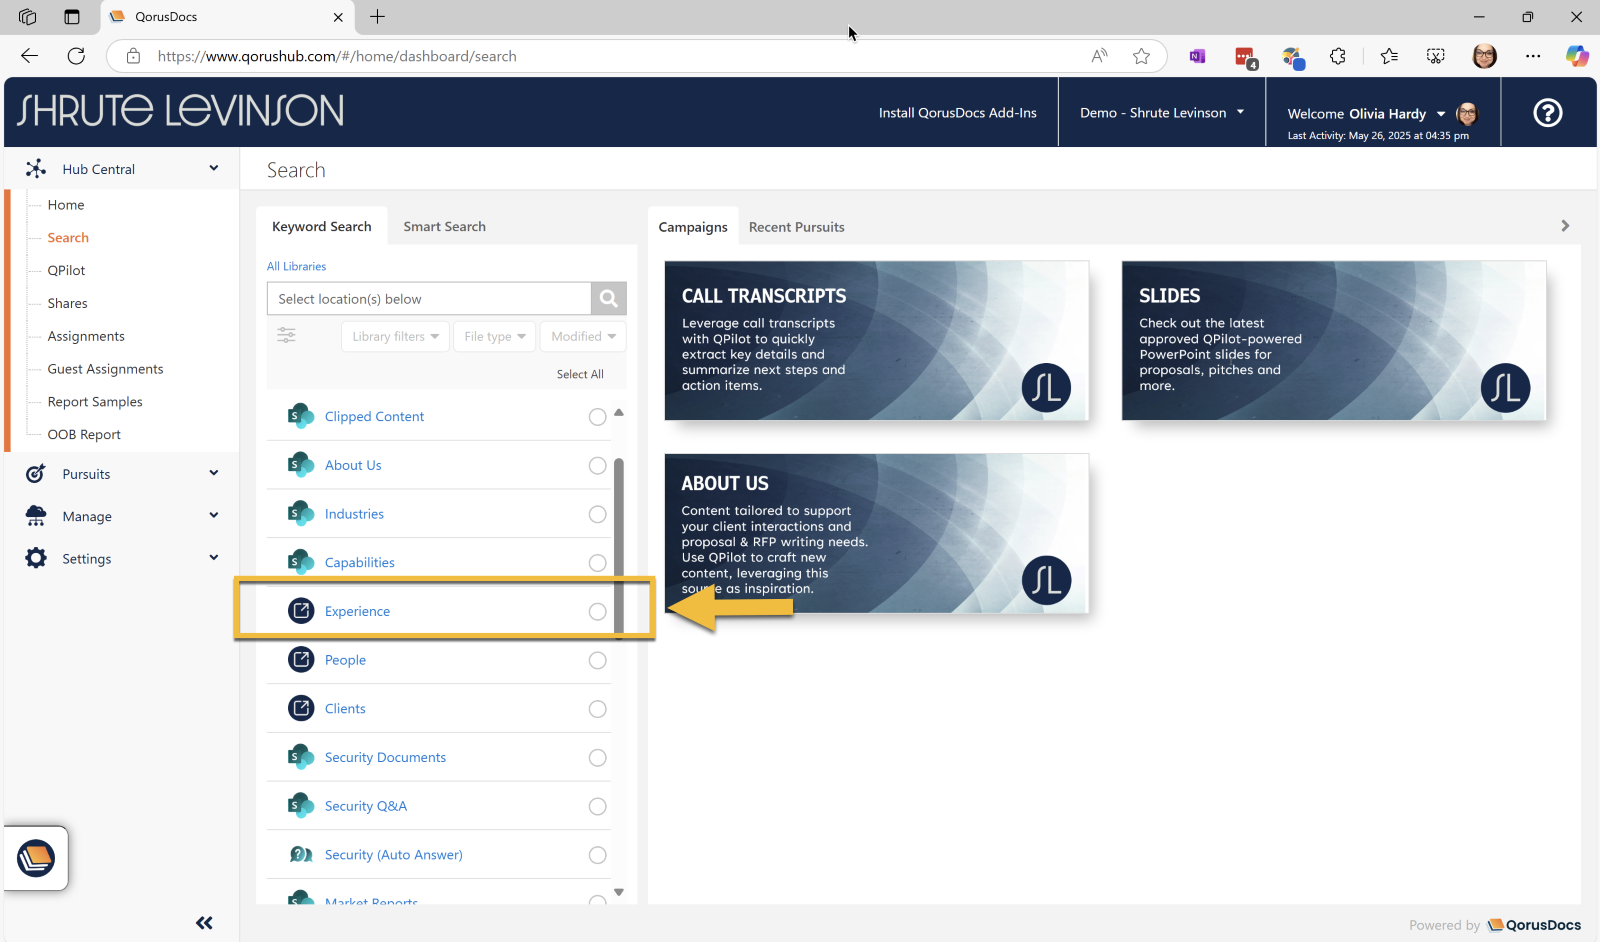The height and width of the screenshot is (942, 1600).
Task: Open the Modified date dropdown
Action: tap(583, 336)
